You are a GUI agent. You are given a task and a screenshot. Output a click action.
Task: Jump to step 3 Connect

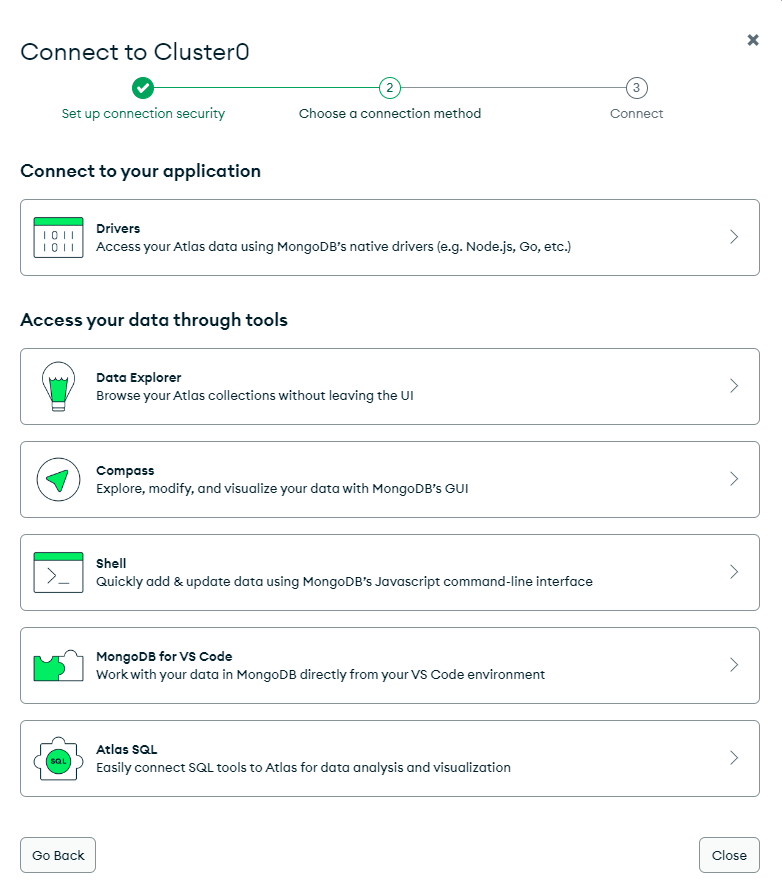coord(636,113)
